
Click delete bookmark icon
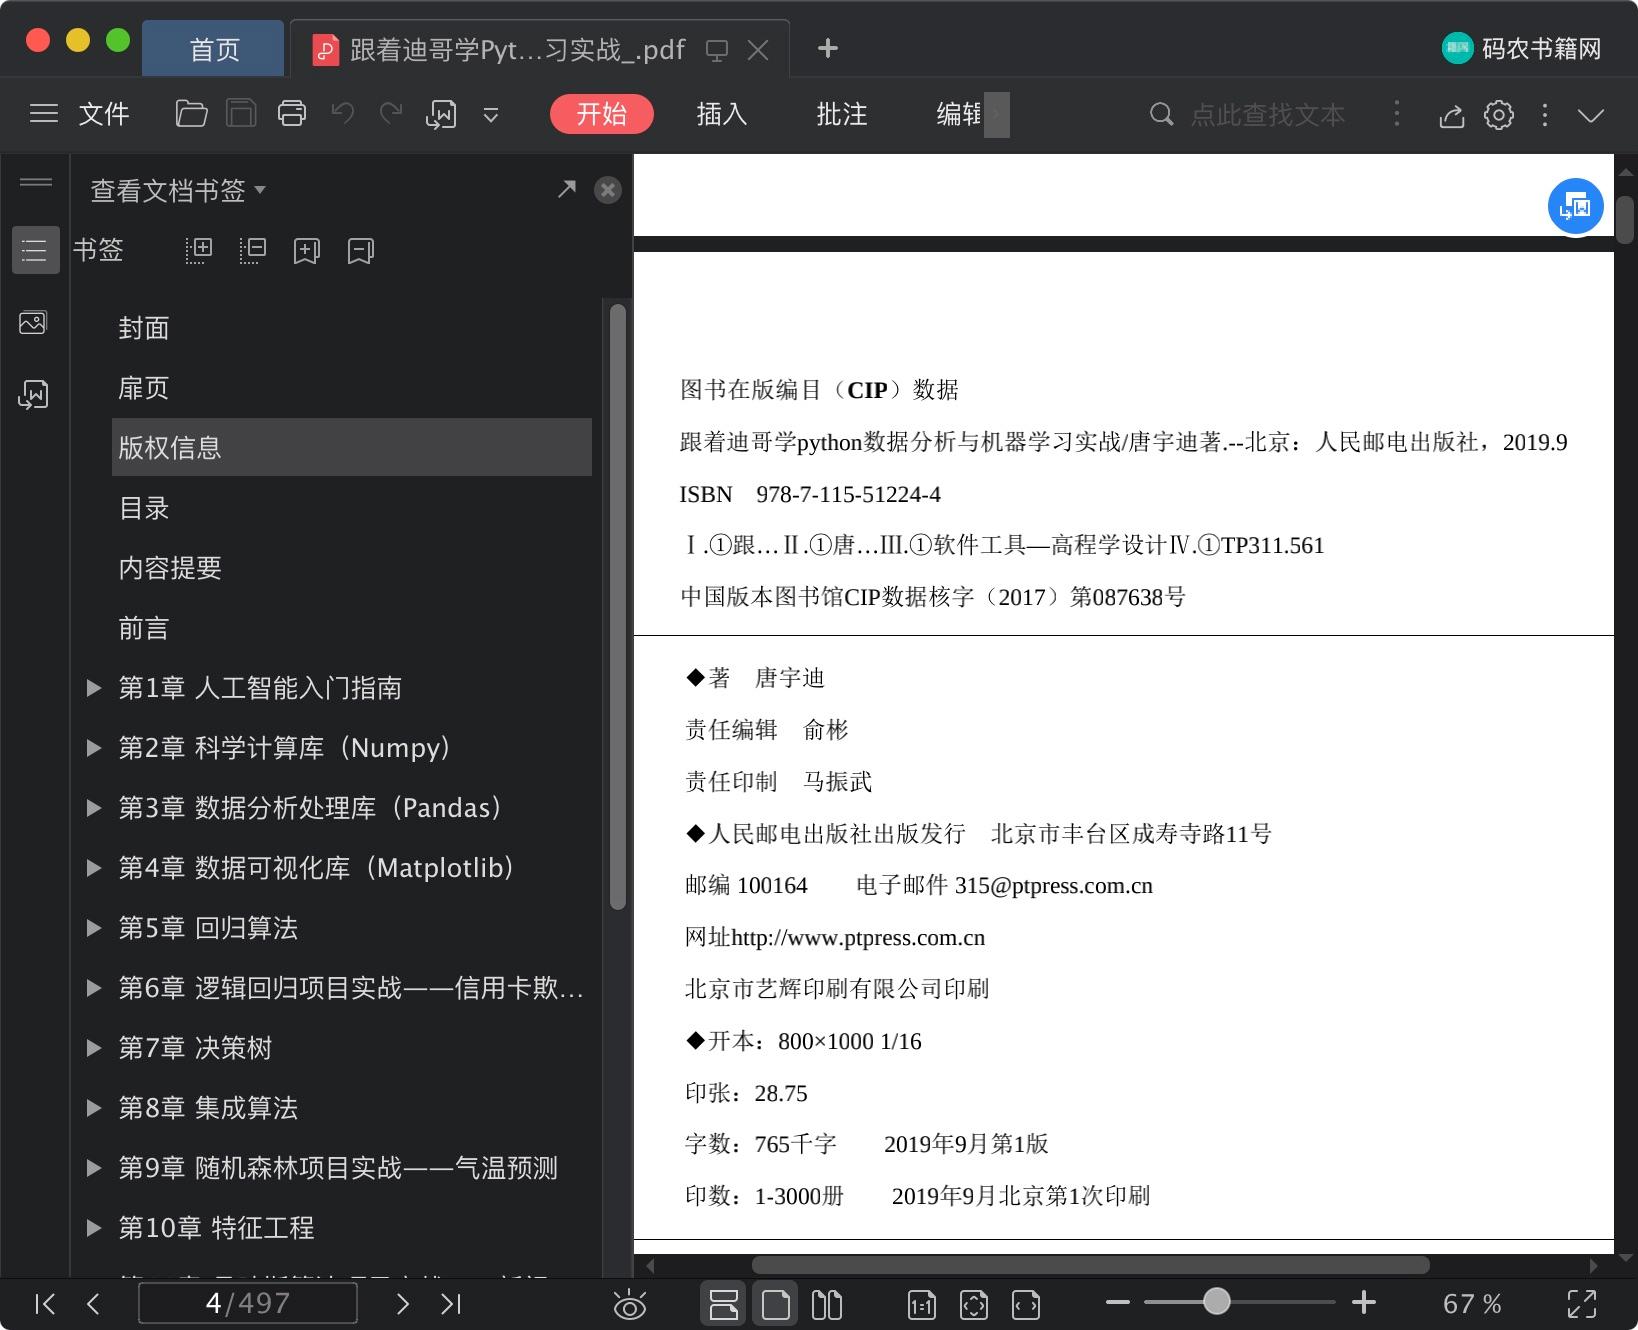[361, 250]
